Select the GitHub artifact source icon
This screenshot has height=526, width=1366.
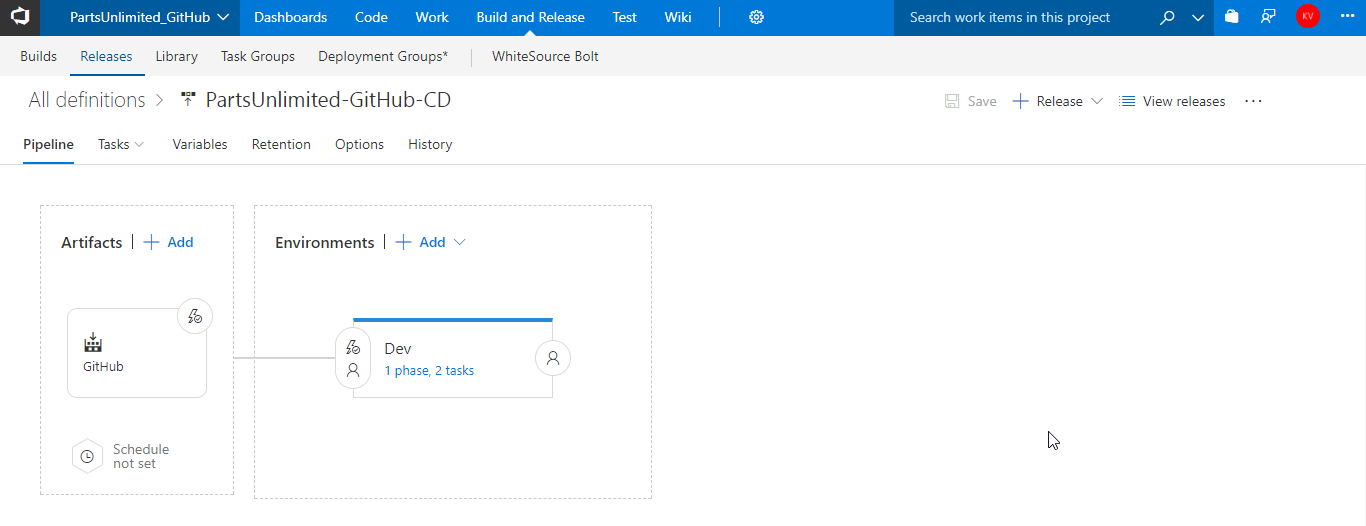click(93, 343)
